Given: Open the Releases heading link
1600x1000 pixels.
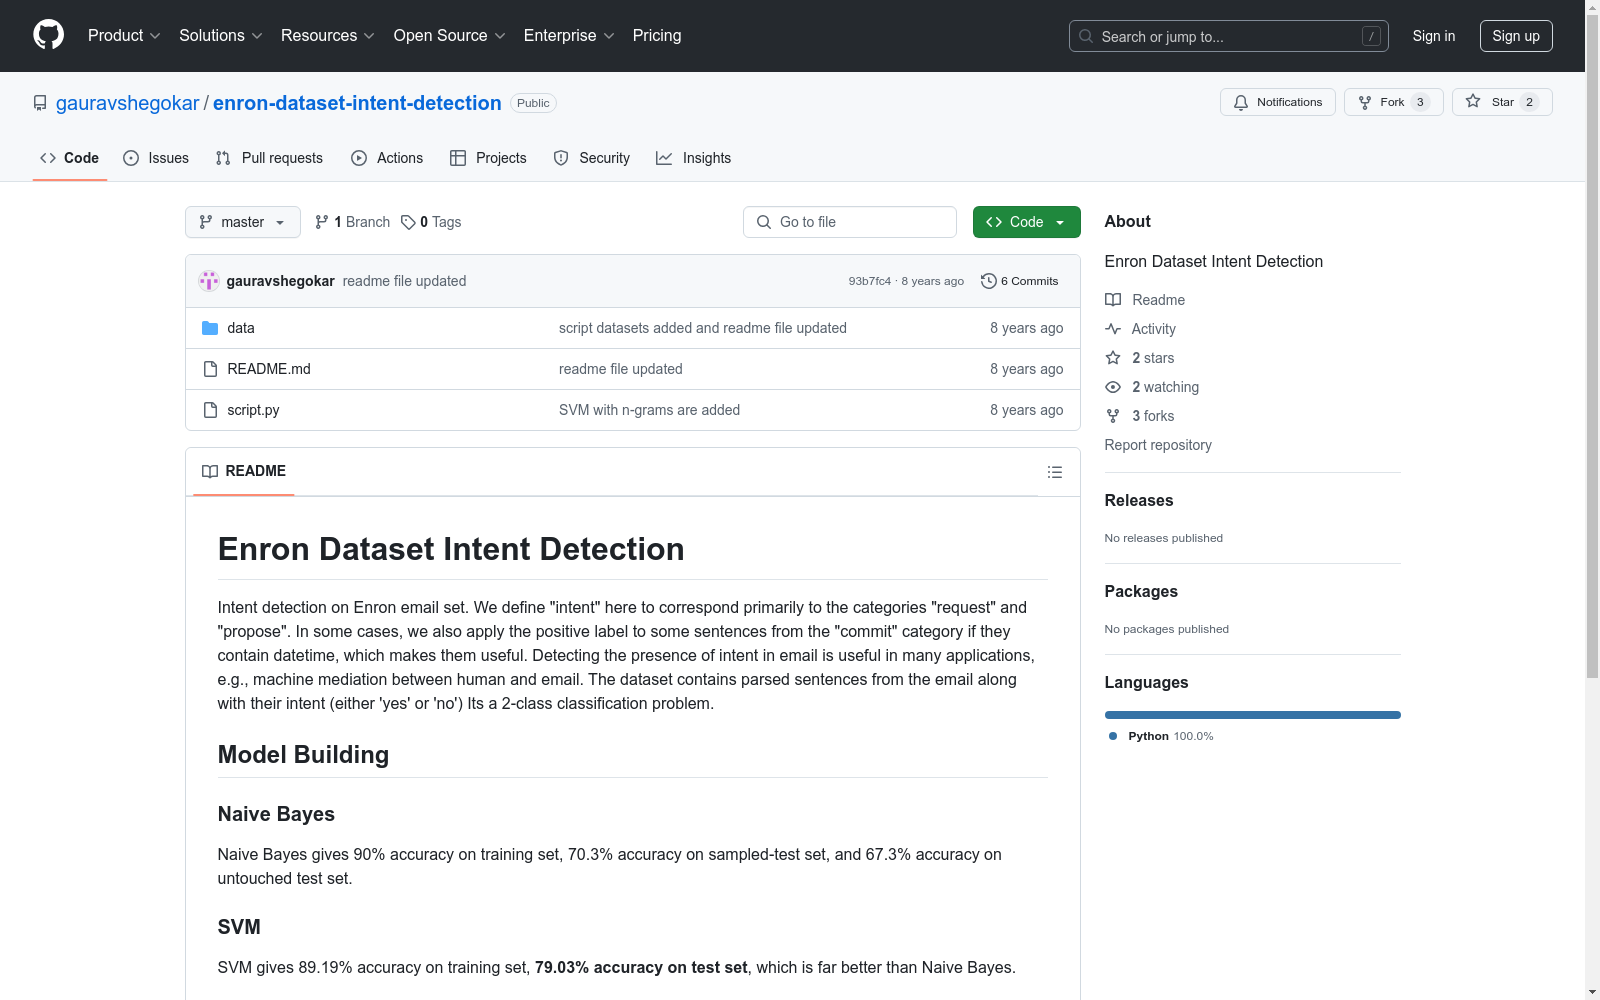Looking at the screenshot, I should click(x=1139, y=500).
